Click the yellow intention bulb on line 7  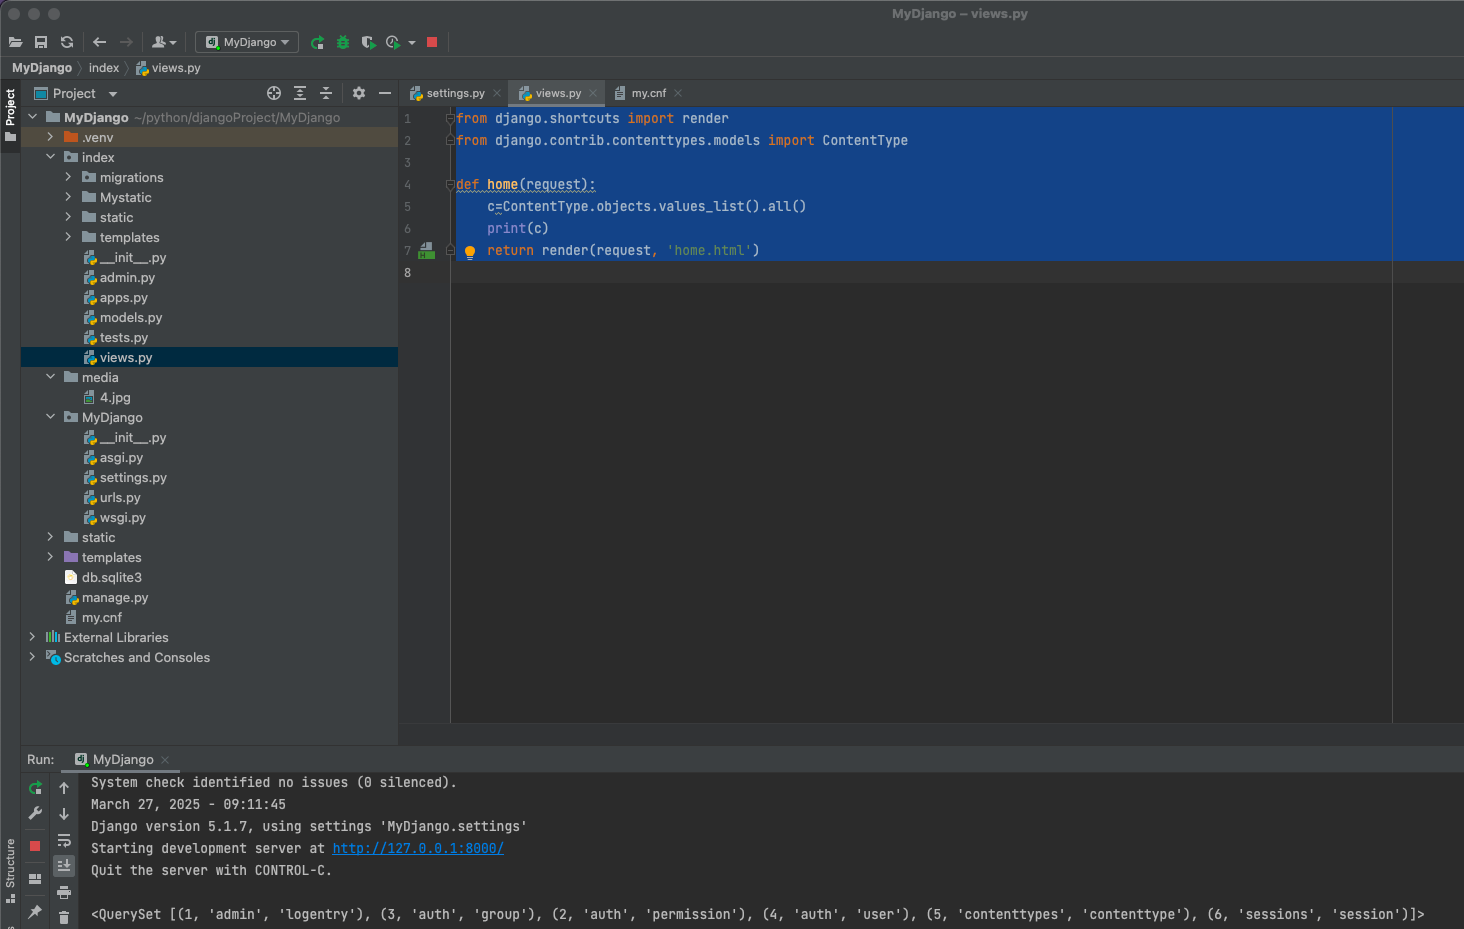tap(470, 252)
